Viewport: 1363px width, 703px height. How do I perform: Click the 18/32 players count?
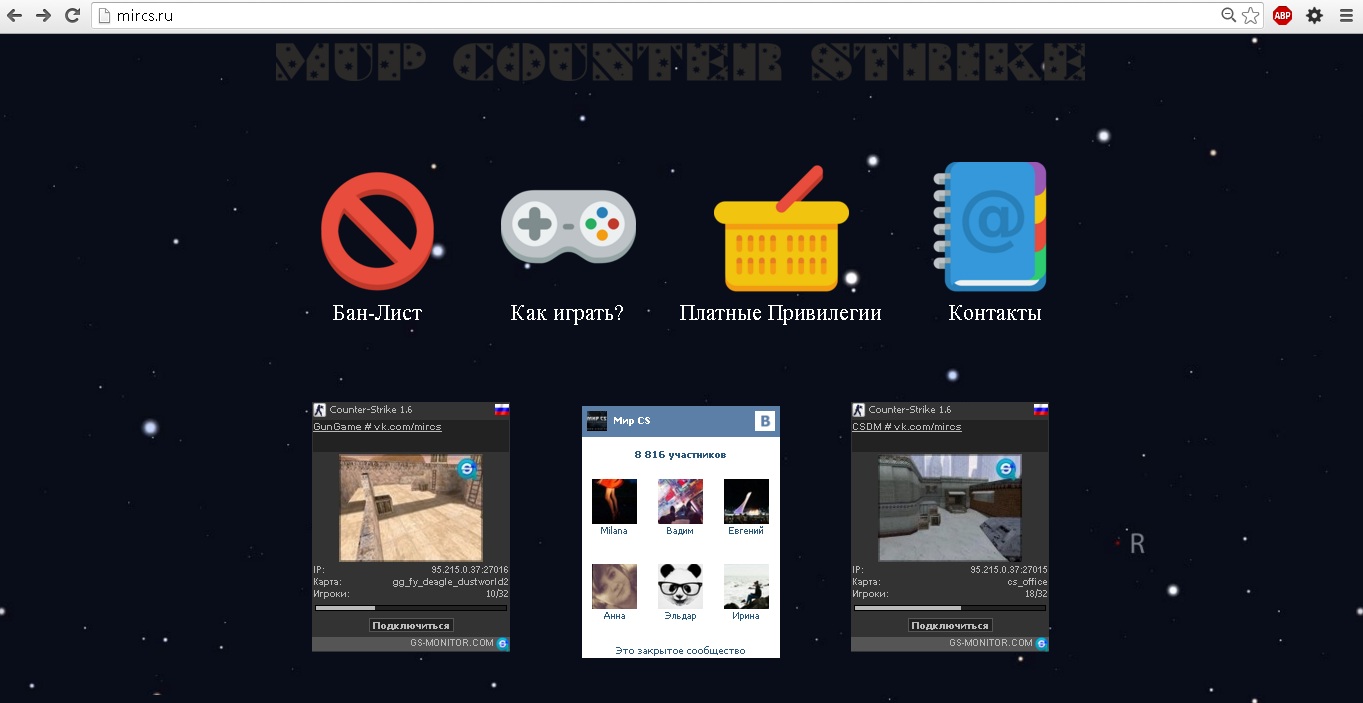pyautogui.click(x=1035, y=593)
